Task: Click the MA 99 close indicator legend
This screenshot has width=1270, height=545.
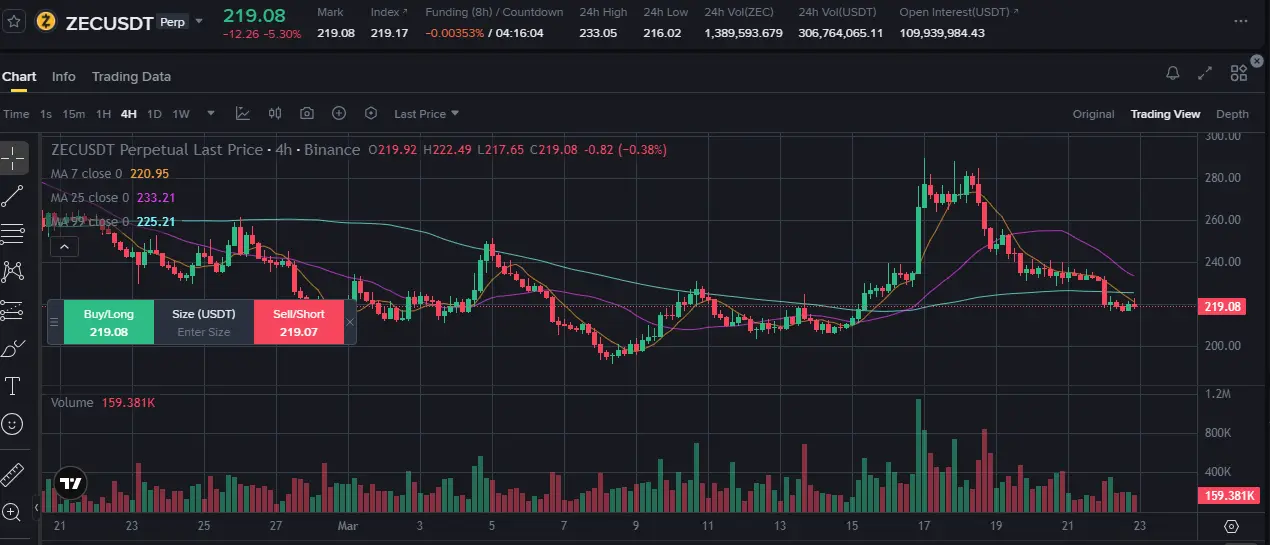Action: click(113, 222)
